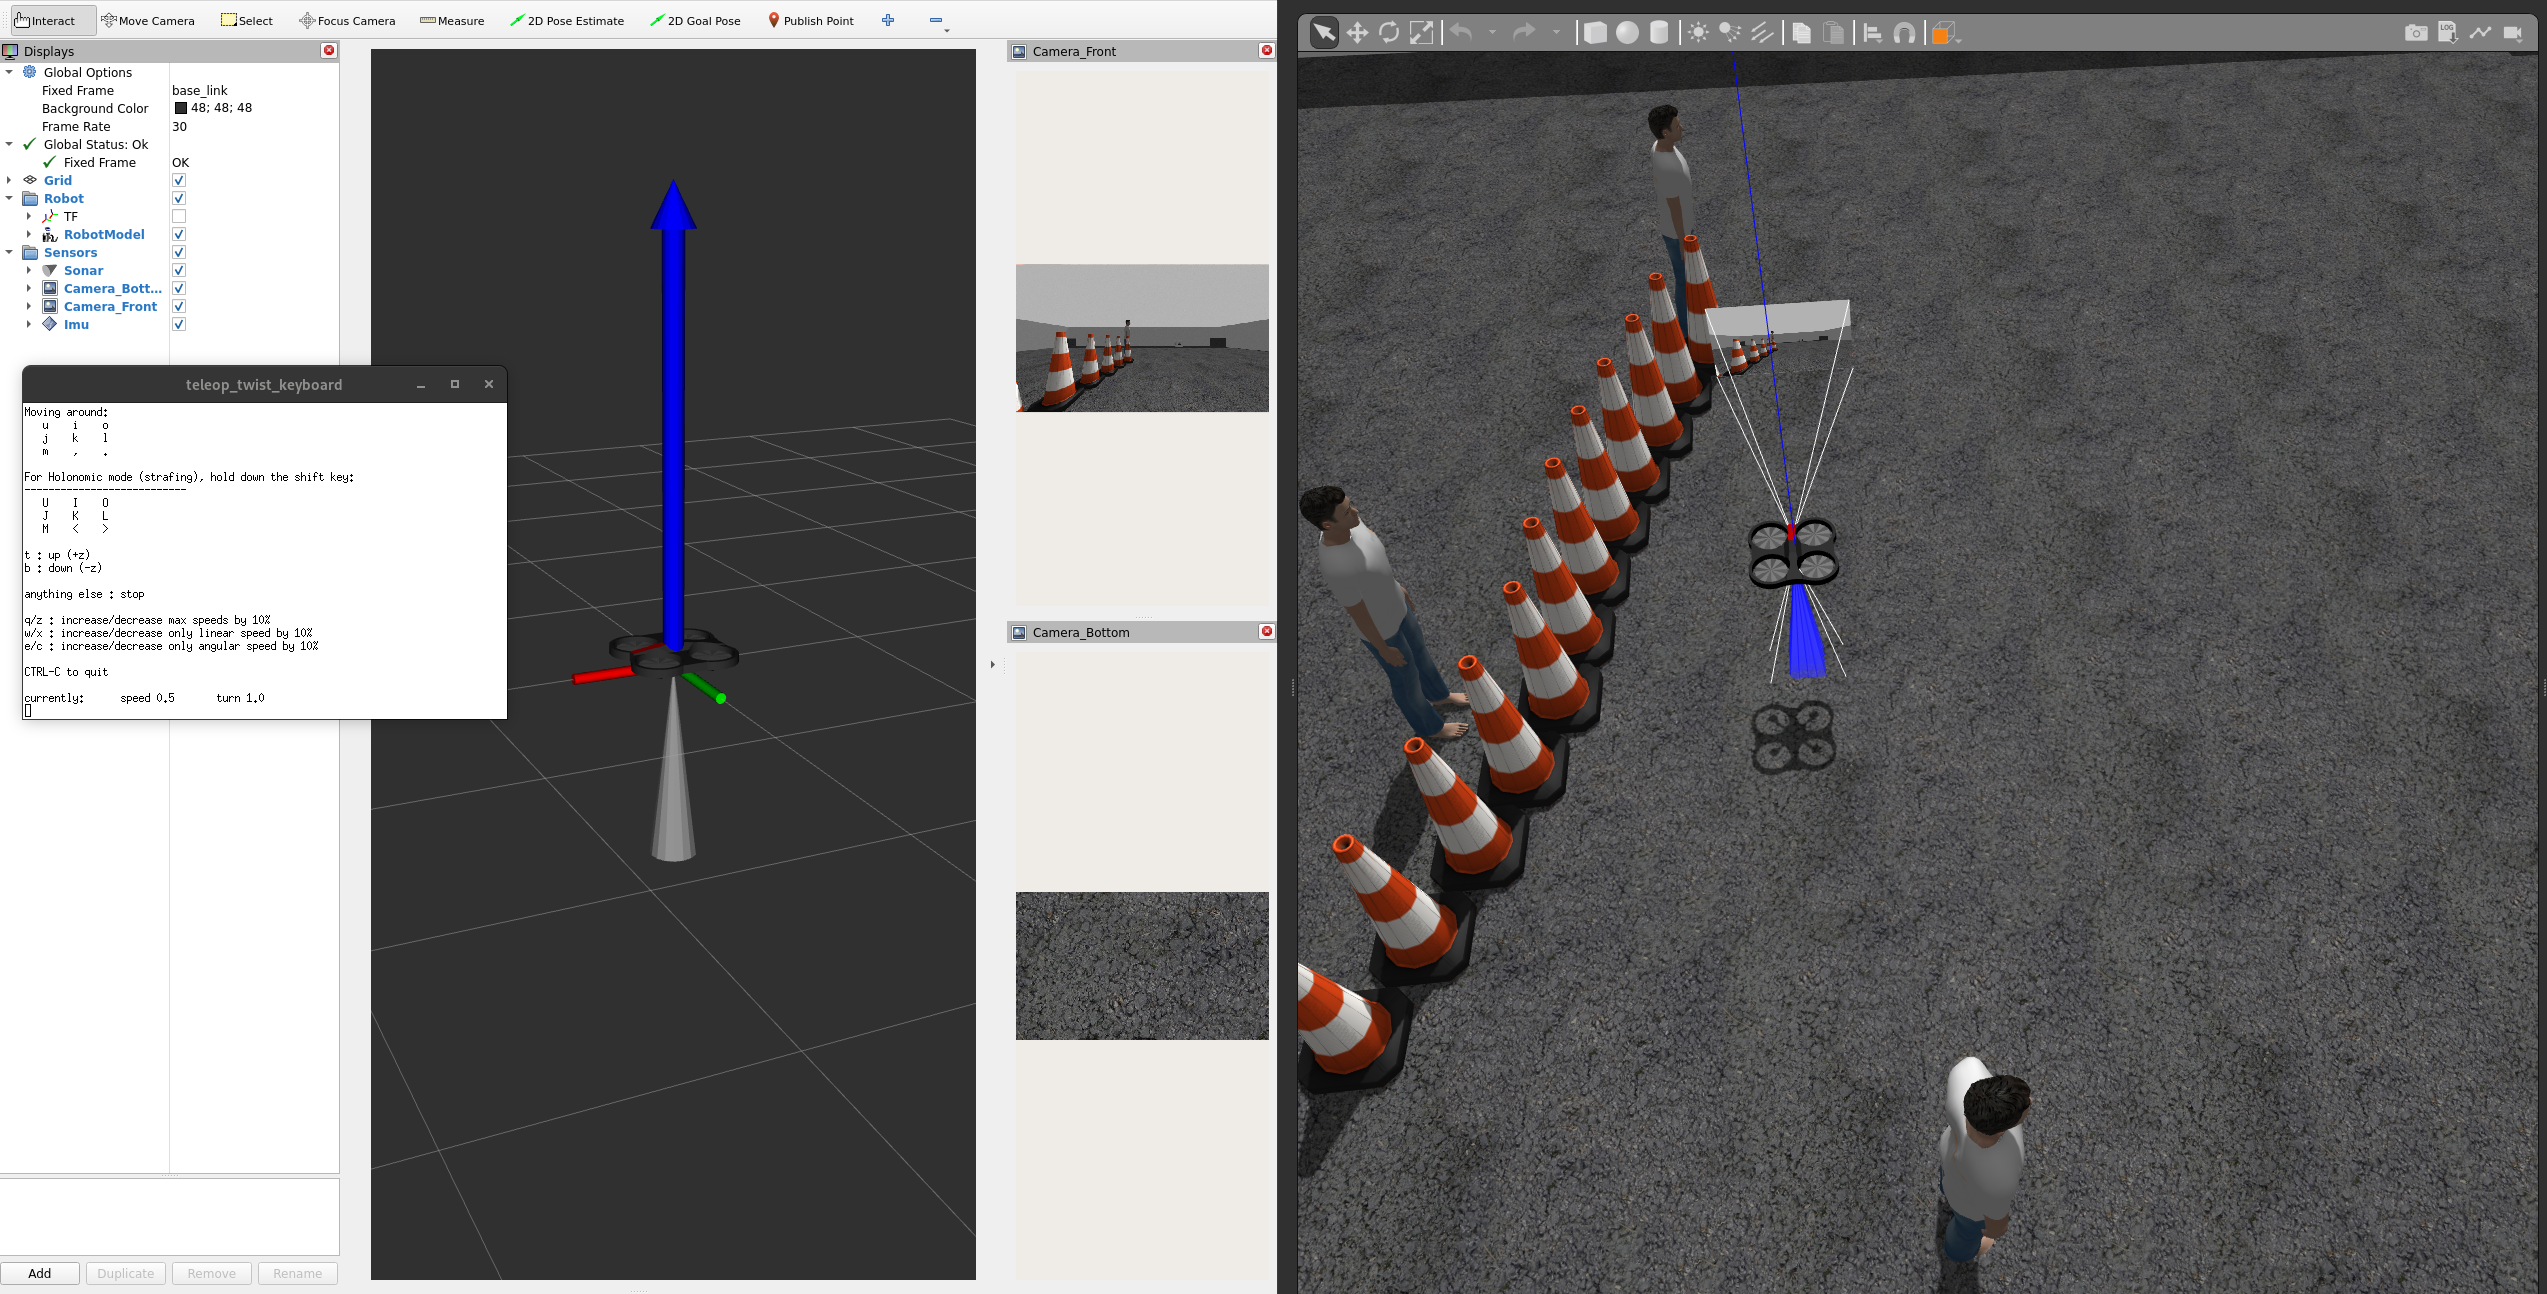Enable the TF display checkbox
The height and width of the screenshot is (1294, 2547).
coord(179,216)
